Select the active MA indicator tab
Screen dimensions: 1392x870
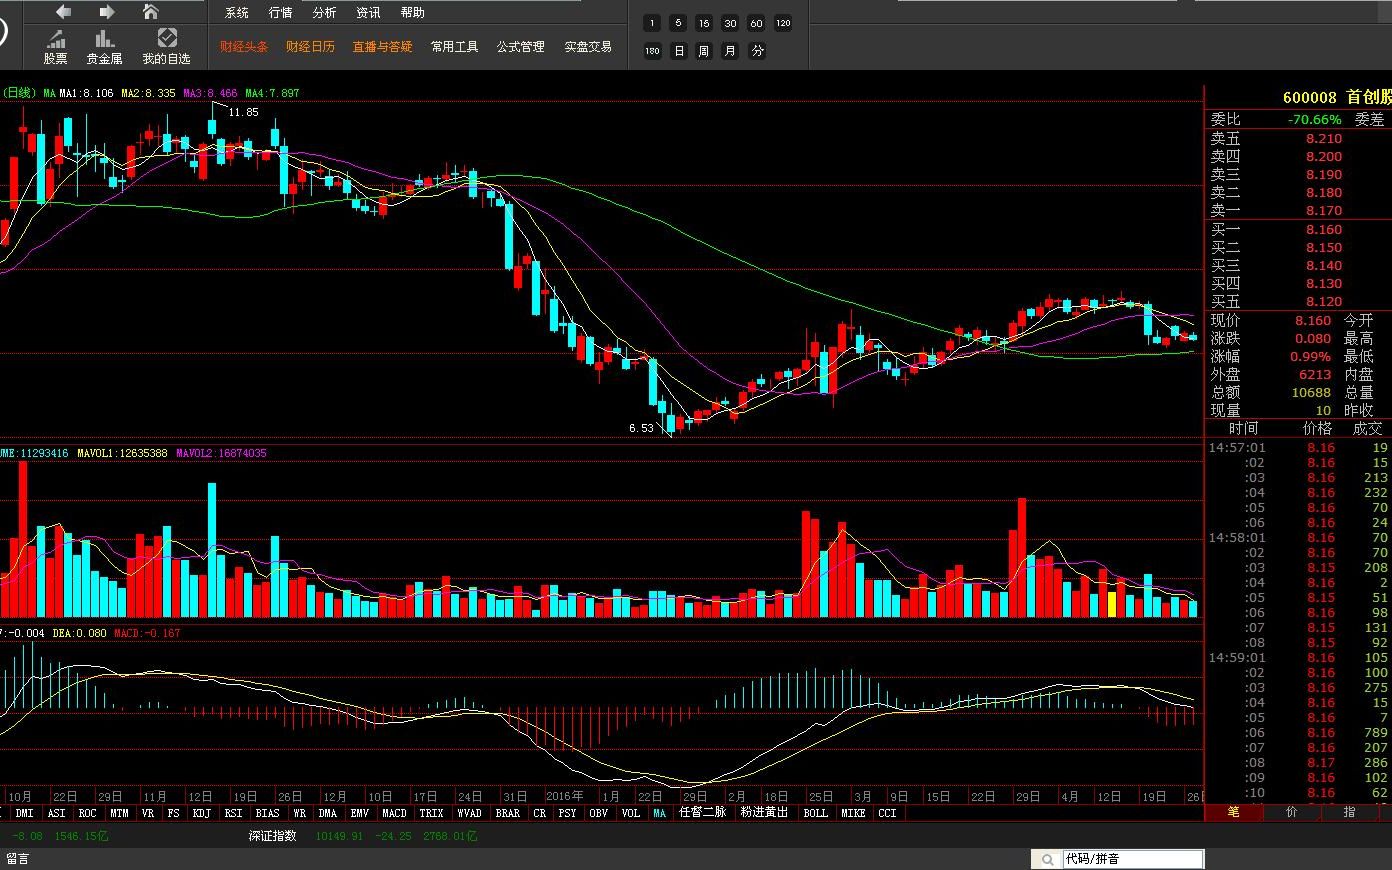pos(660,813)
